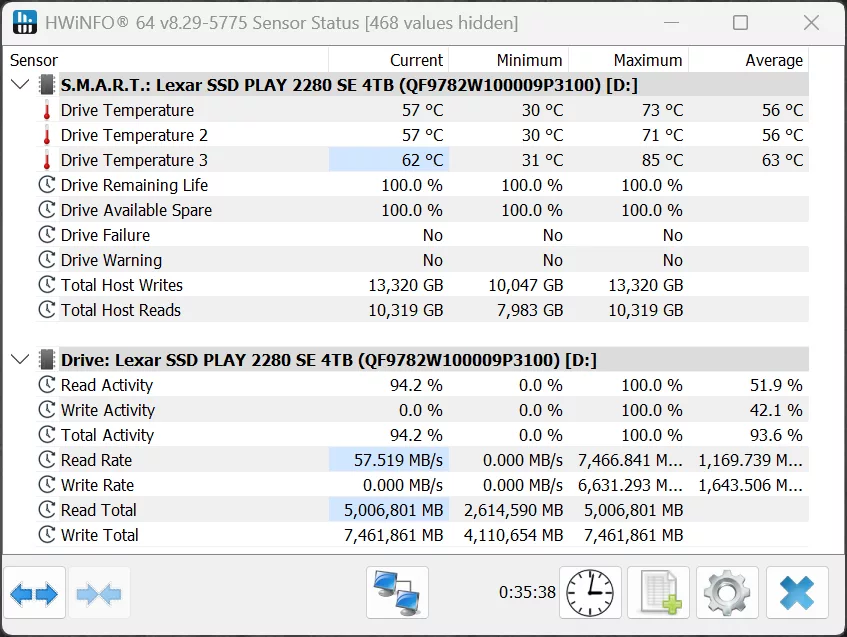The width and height of the screenshot is (847, 637).
Task: Select the Drive Warning label
Action: point(111,260)
